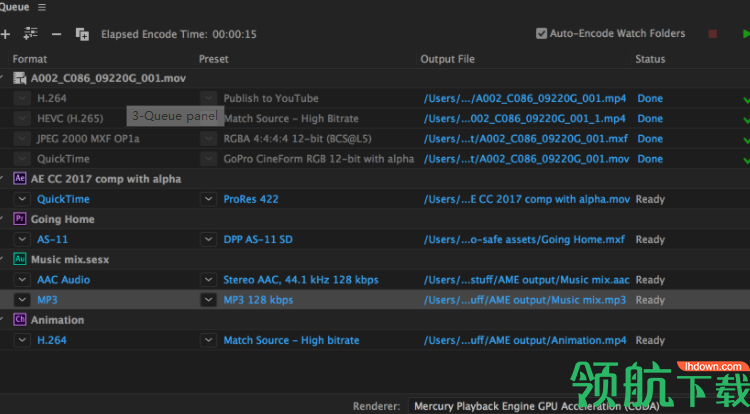Click the Add Source plus icon

[5, 34]
